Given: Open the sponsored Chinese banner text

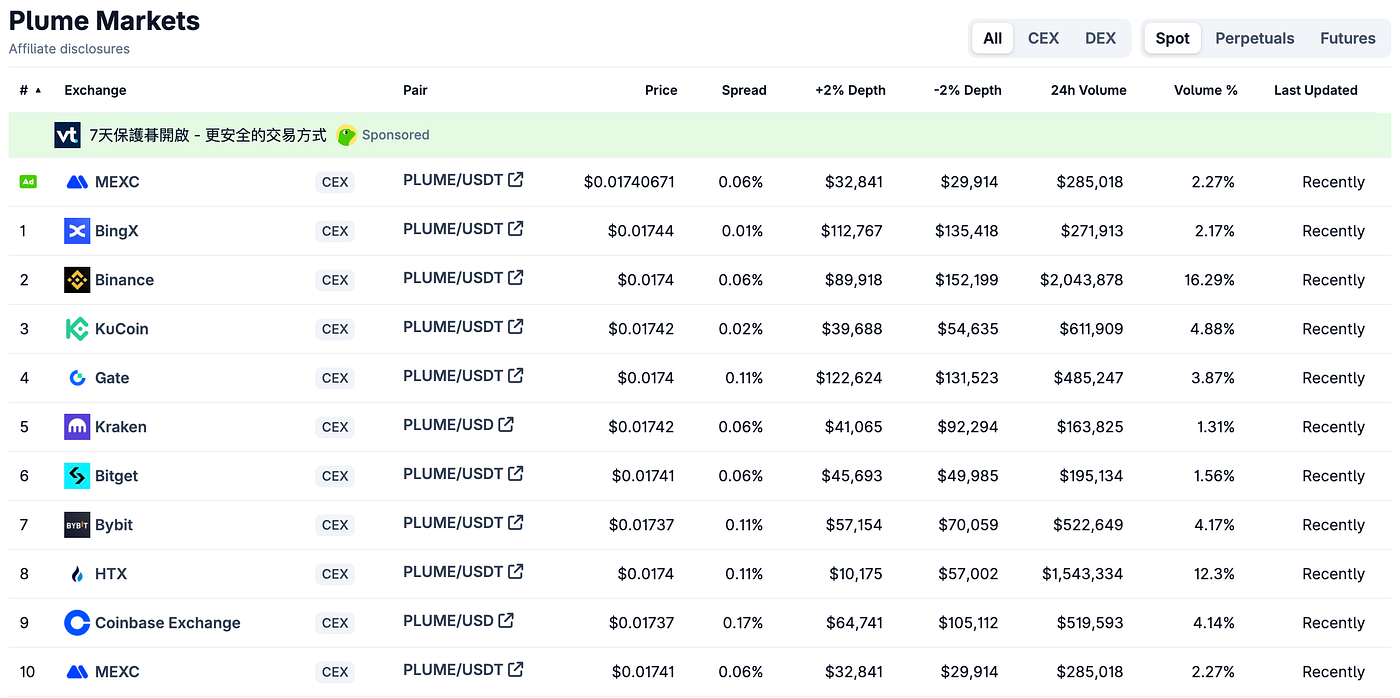Looking at the screenshot, I should coord(208,135).
